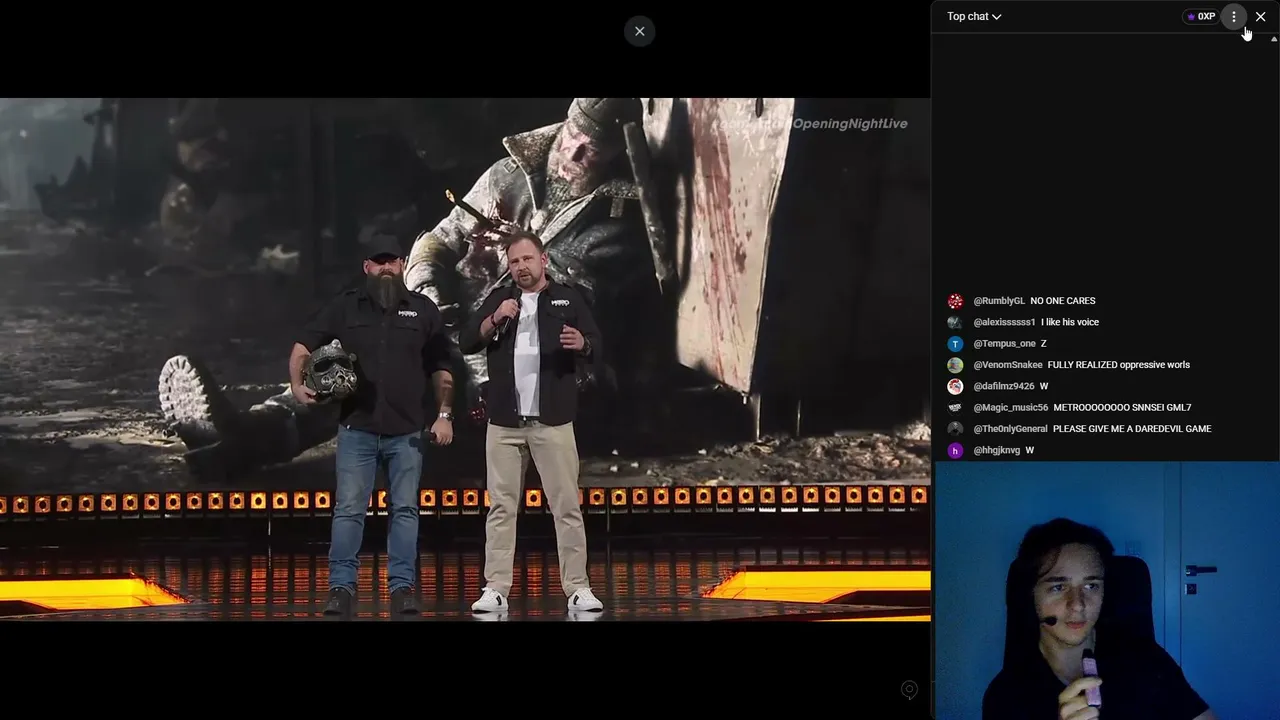Click the purple h avatar of @hhgjknvg
1280x720 pixels.
(x=955, y=450)
